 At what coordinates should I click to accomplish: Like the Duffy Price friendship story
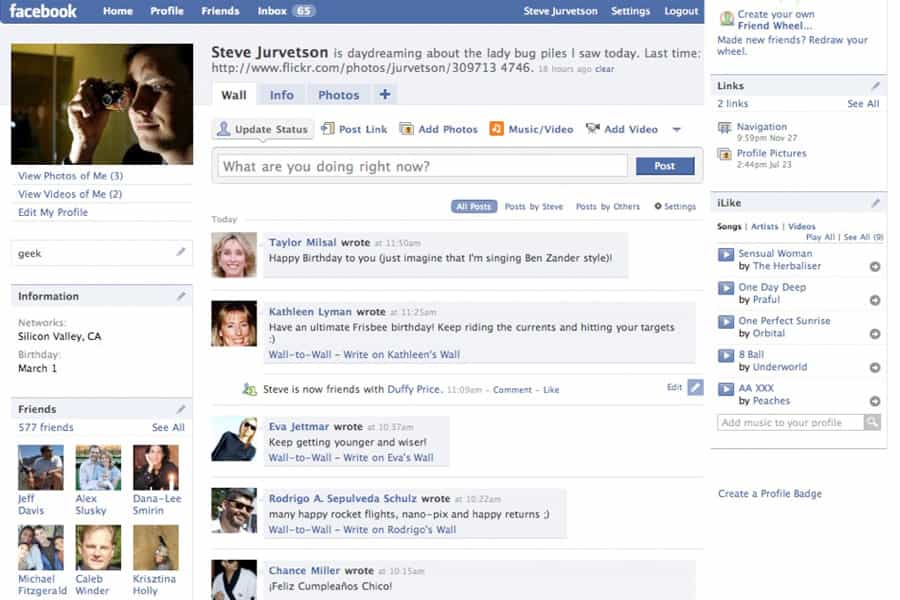pos(551,390)
